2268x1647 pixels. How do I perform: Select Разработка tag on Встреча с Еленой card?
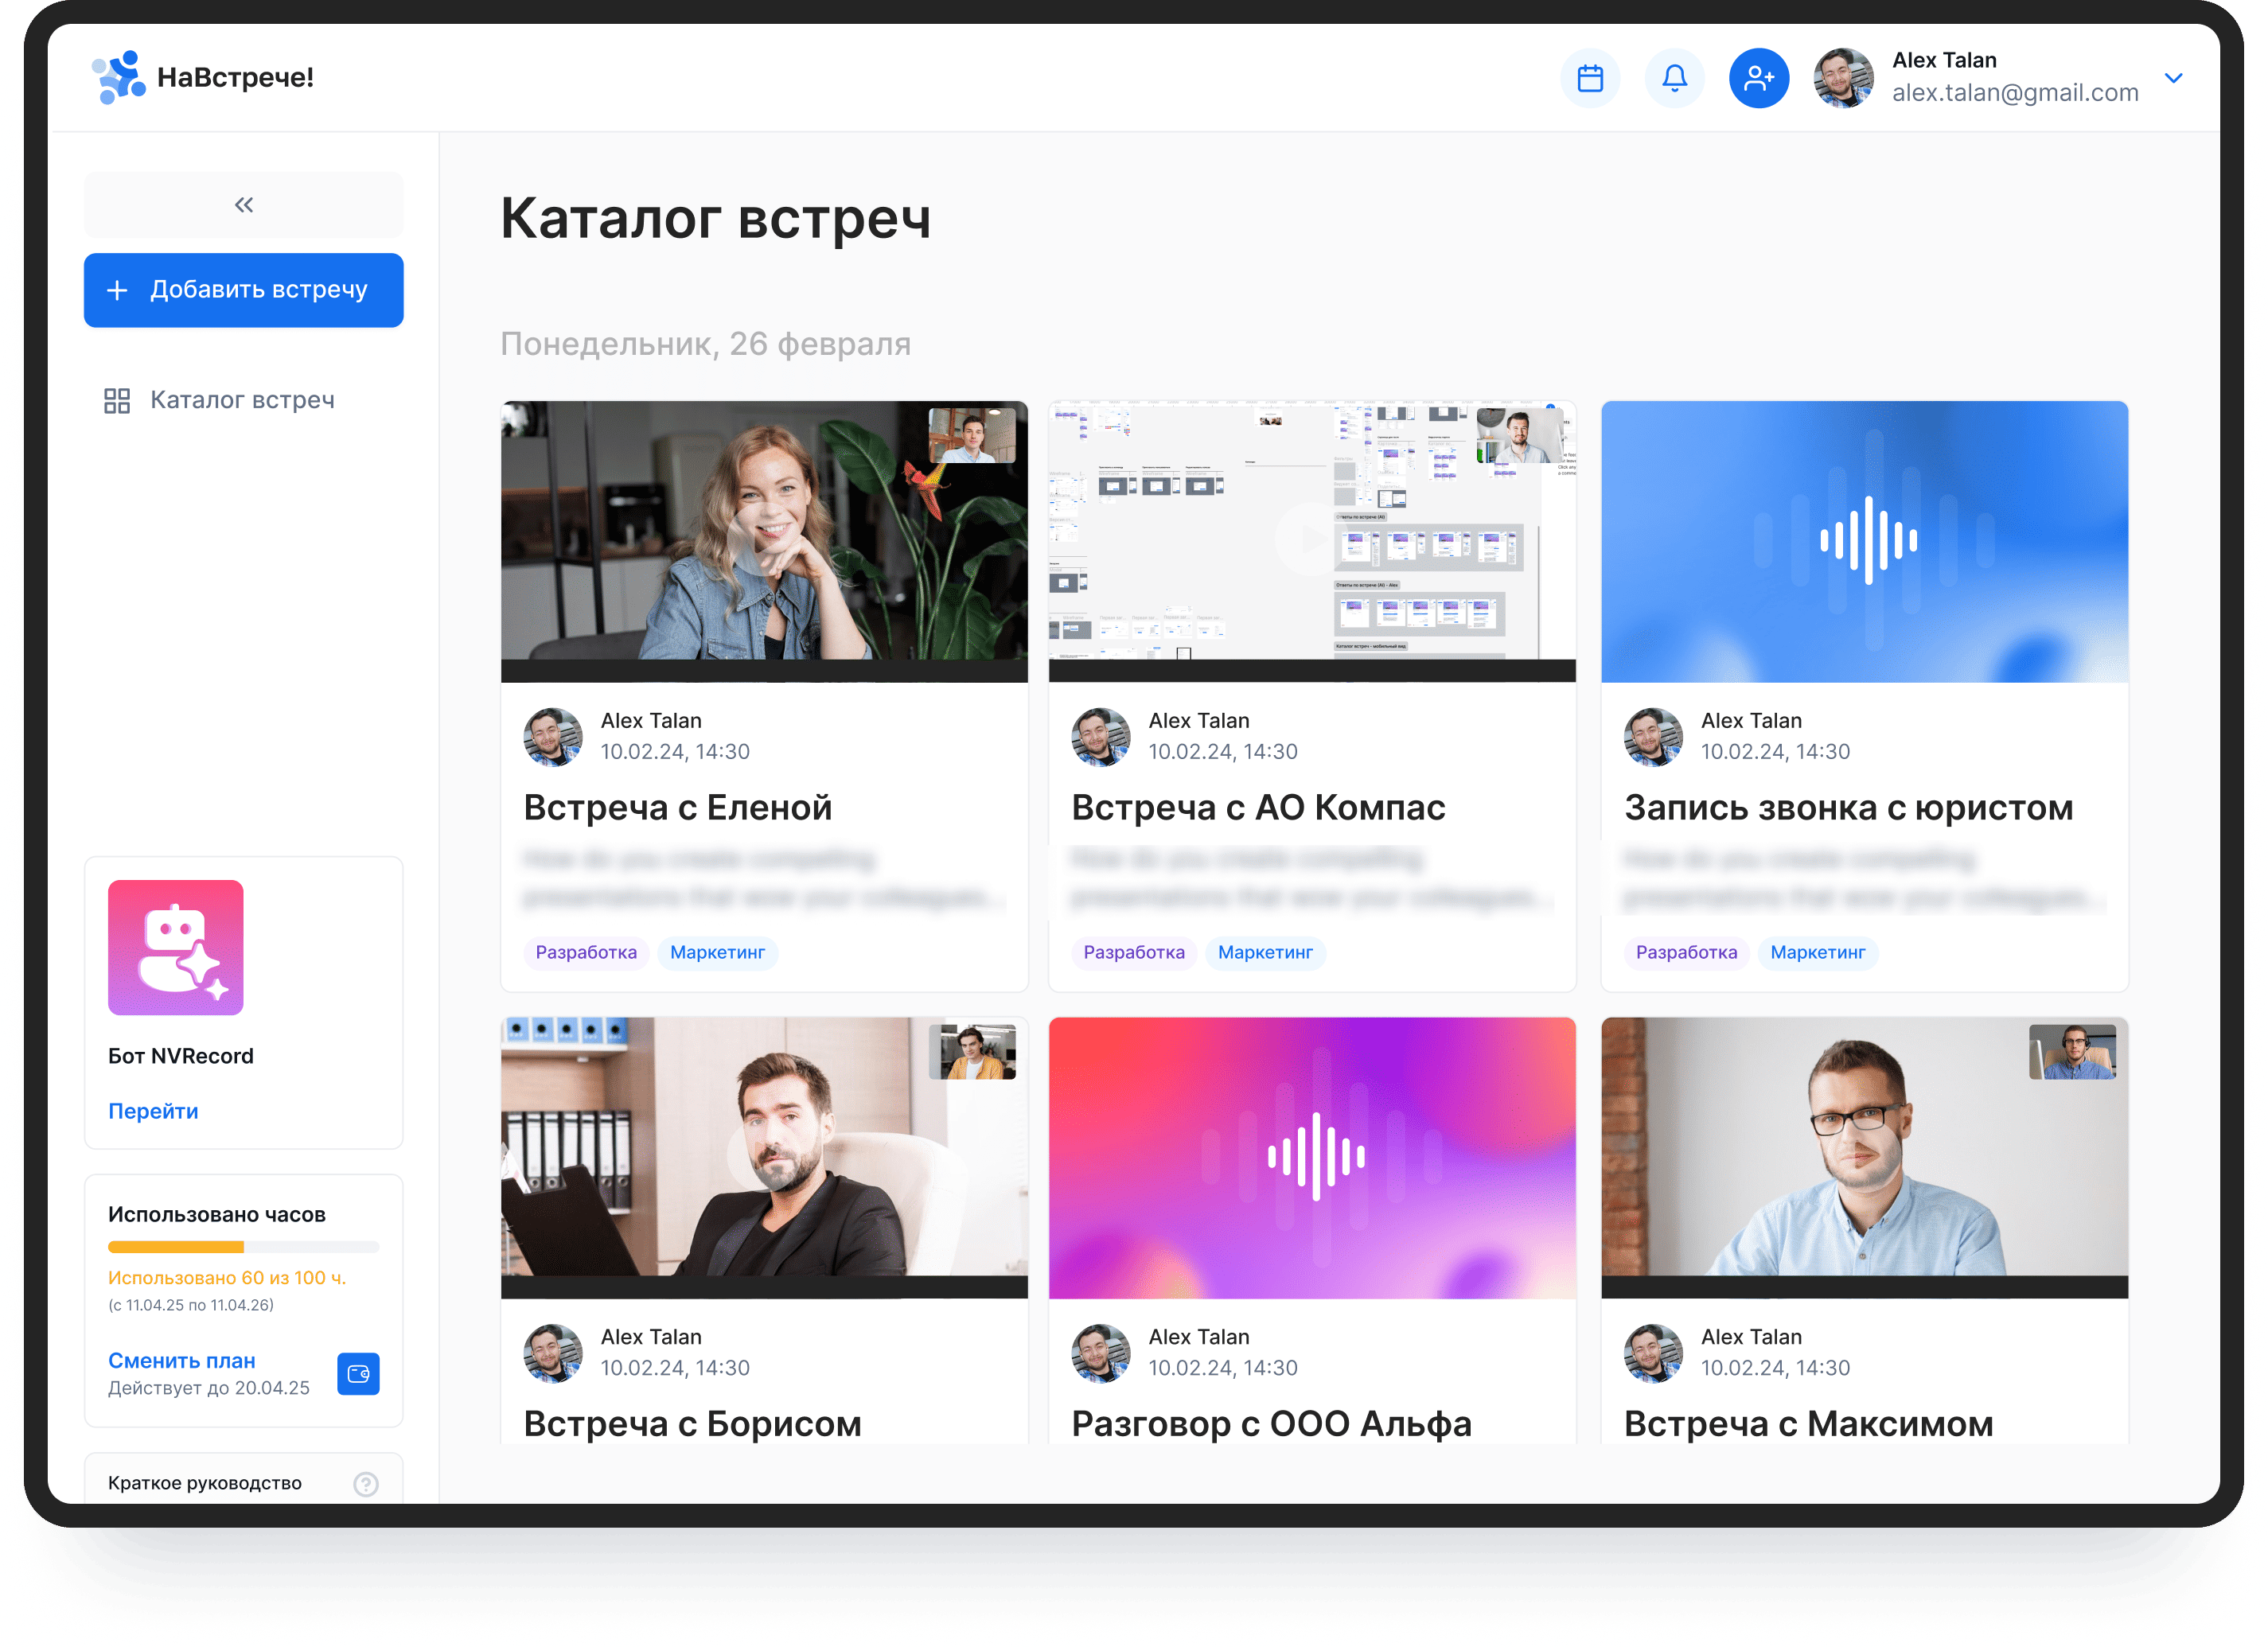586,952
